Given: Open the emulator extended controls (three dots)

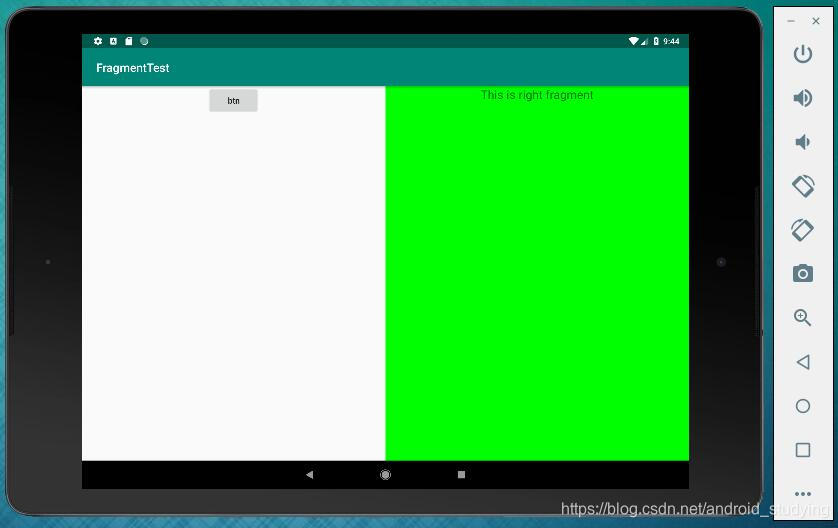Looking at the screenshot, I should point(803,494).
